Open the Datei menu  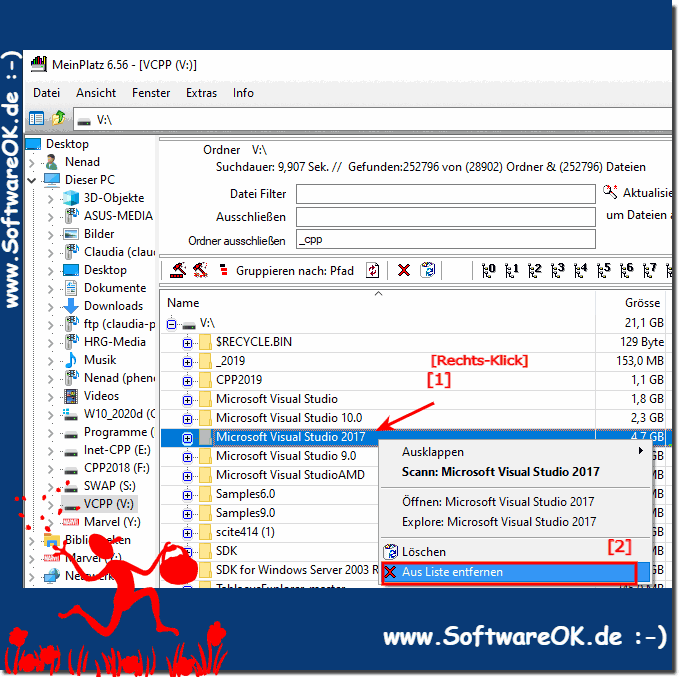coord(46,93)
